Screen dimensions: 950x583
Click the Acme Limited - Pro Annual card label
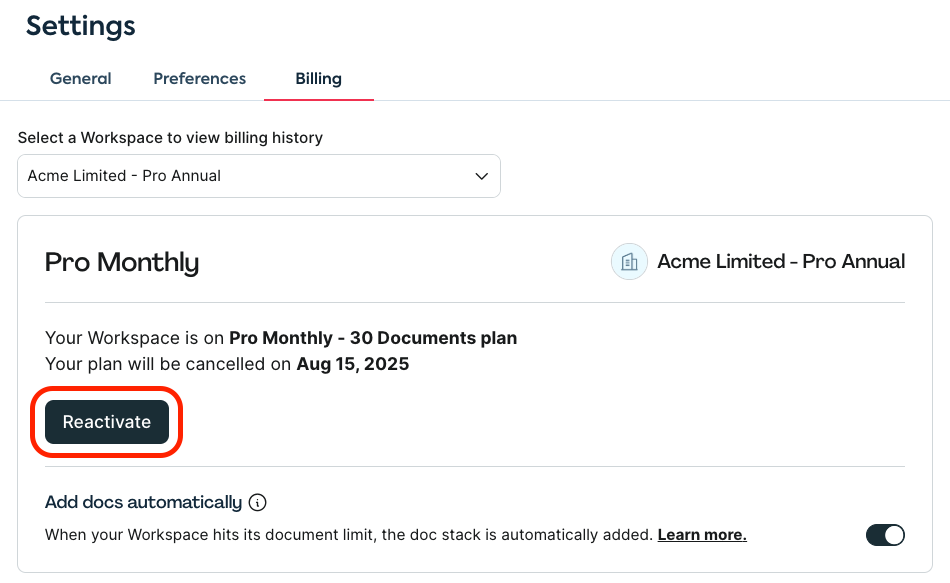(x=780, y=262)
